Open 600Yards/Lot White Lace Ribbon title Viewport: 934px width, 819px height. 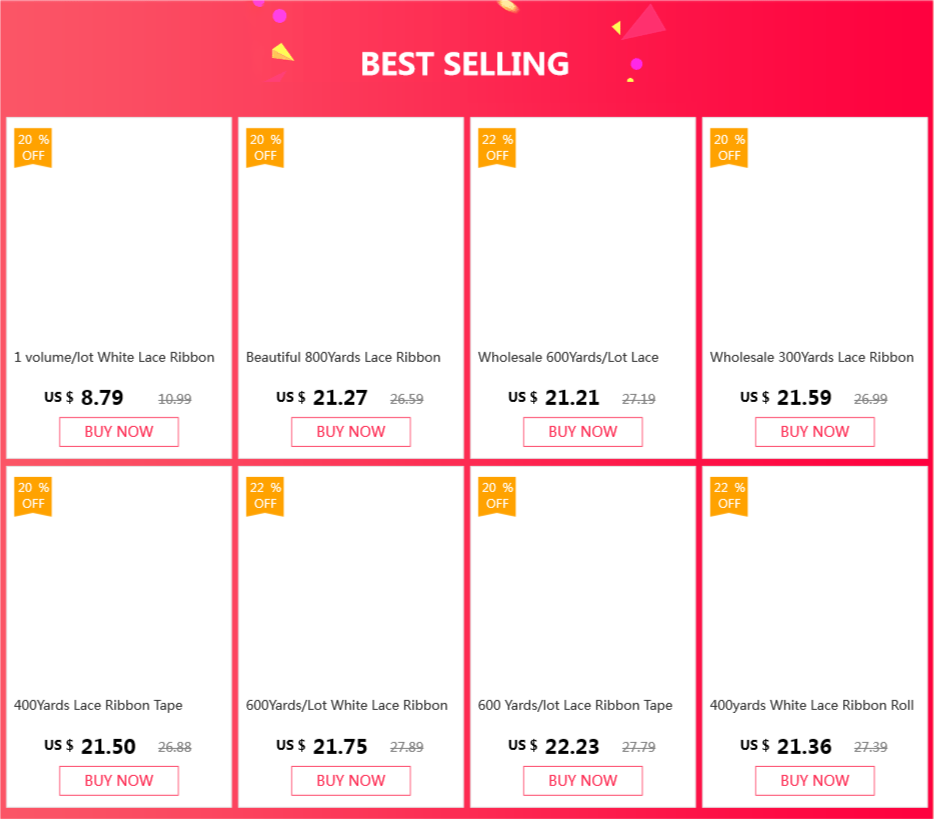pos(347,705)
